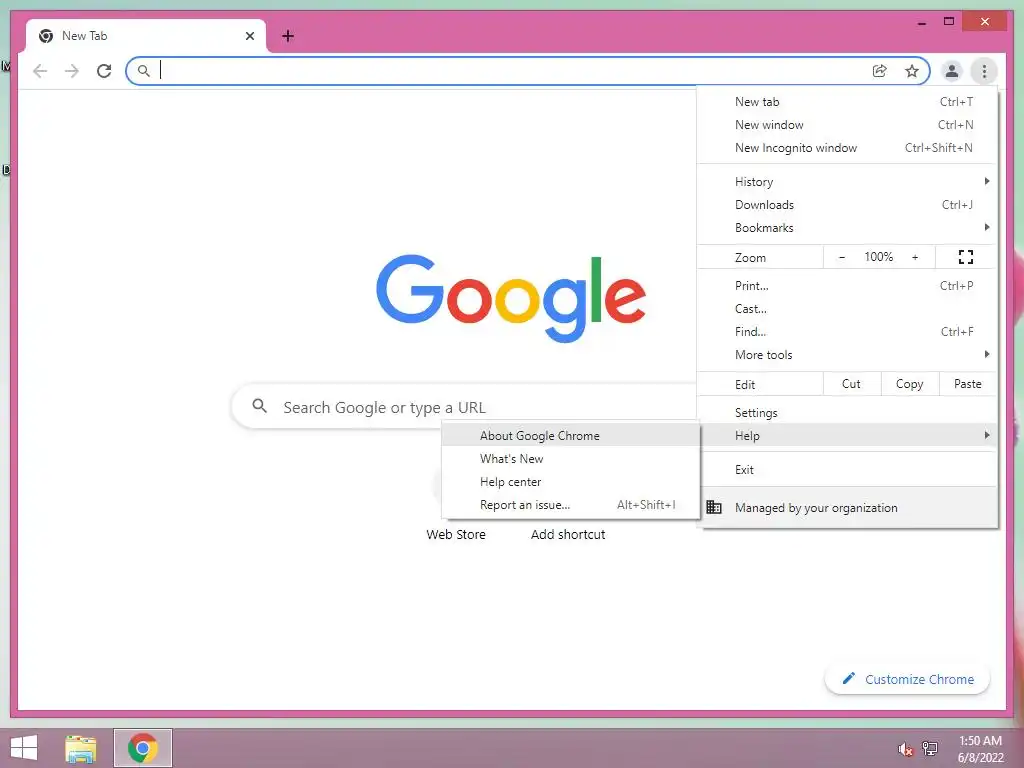The image size is (1024, 768).
Task: Bookmark this tab with the star icon
Action: [x=912, y=71]
